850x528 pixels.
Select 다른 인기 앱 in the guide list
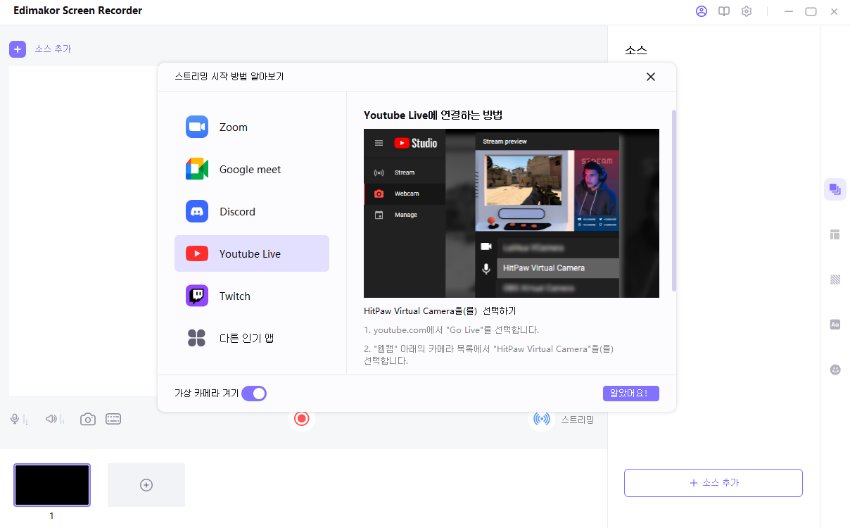(252, 338)
